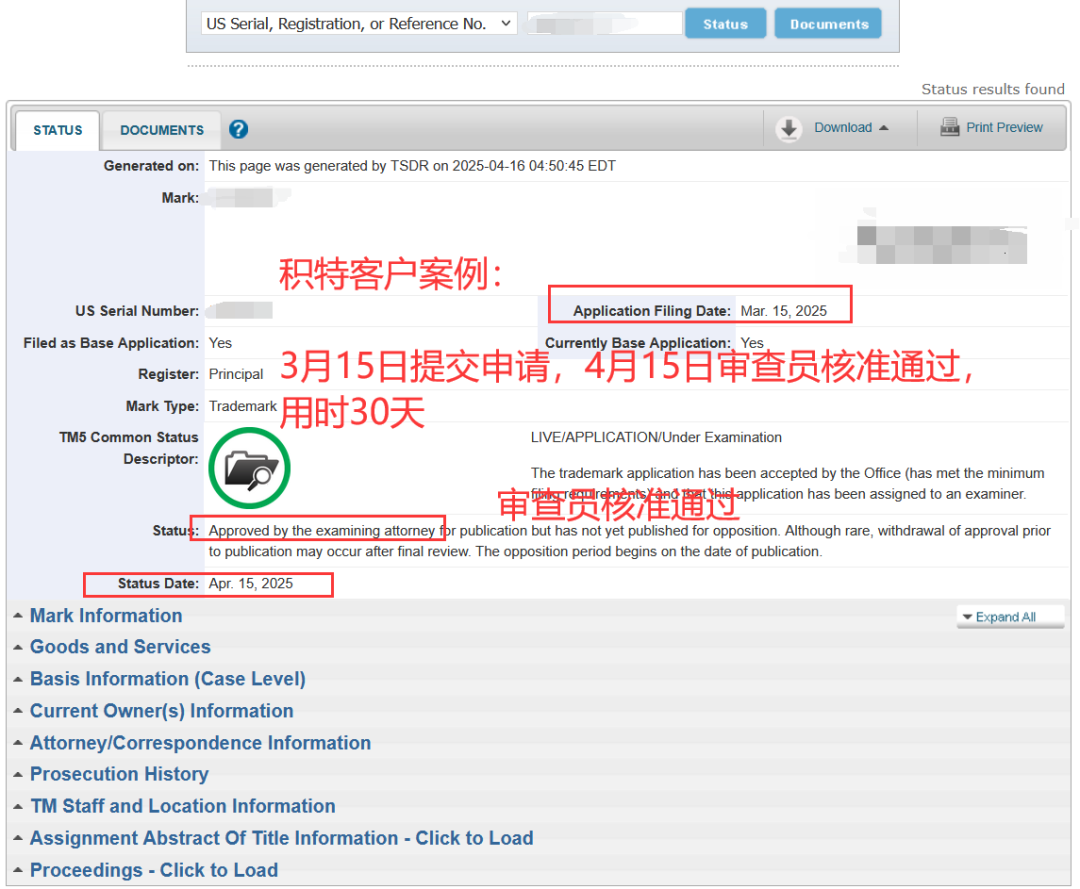This screenshot has width=1080, height=889.
Task: Click the Download arrow icon
Action: 789,127
